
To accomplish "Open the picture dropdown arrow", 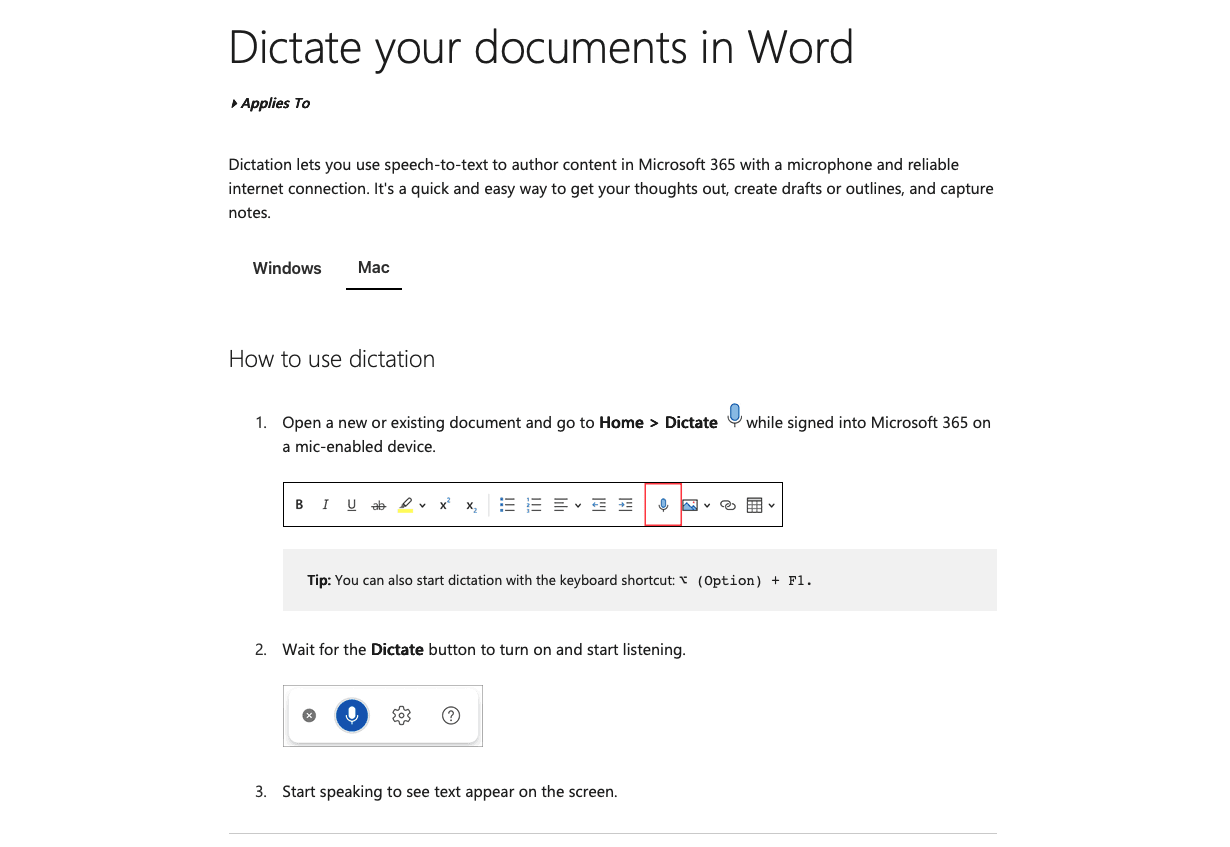I will (708, 506).
